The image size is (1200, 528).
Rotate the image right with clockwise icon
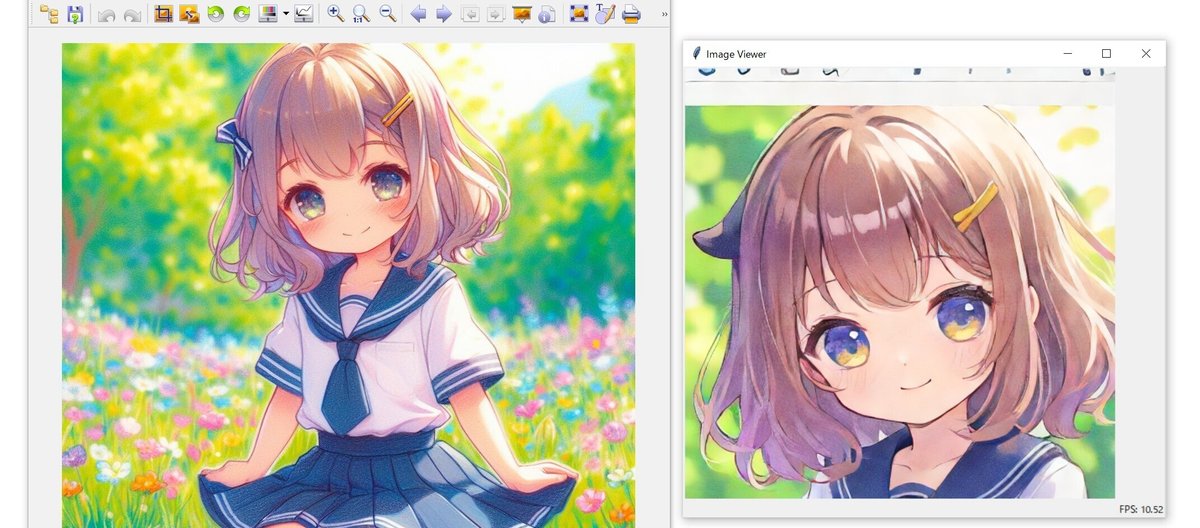241,14
